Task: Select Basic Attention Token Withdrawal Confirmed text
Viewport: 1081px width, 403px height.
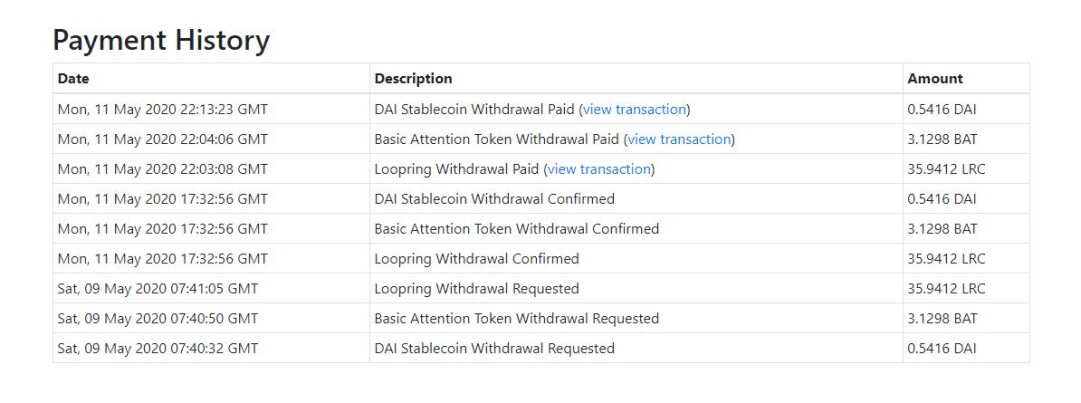Action: coord(516,229)
